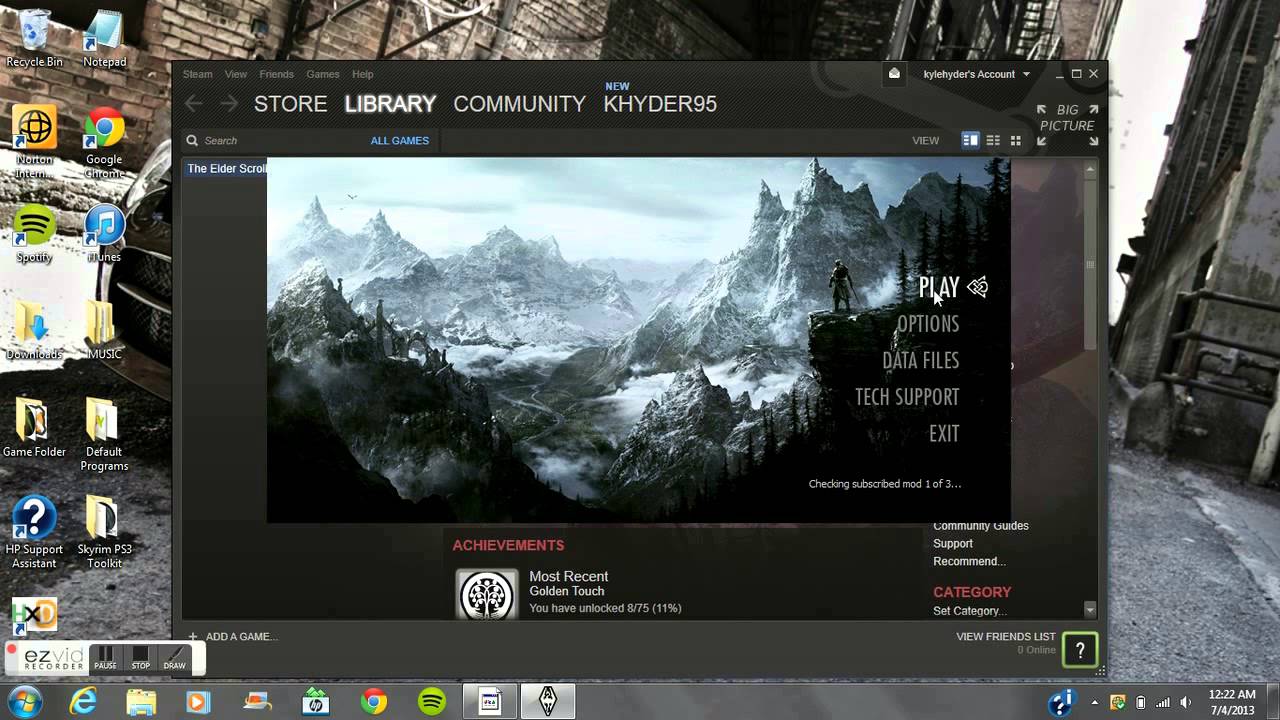The image size is (1280, 720).
Task: Expand kylehyder's Account dropdown
Action: [976, 74]
